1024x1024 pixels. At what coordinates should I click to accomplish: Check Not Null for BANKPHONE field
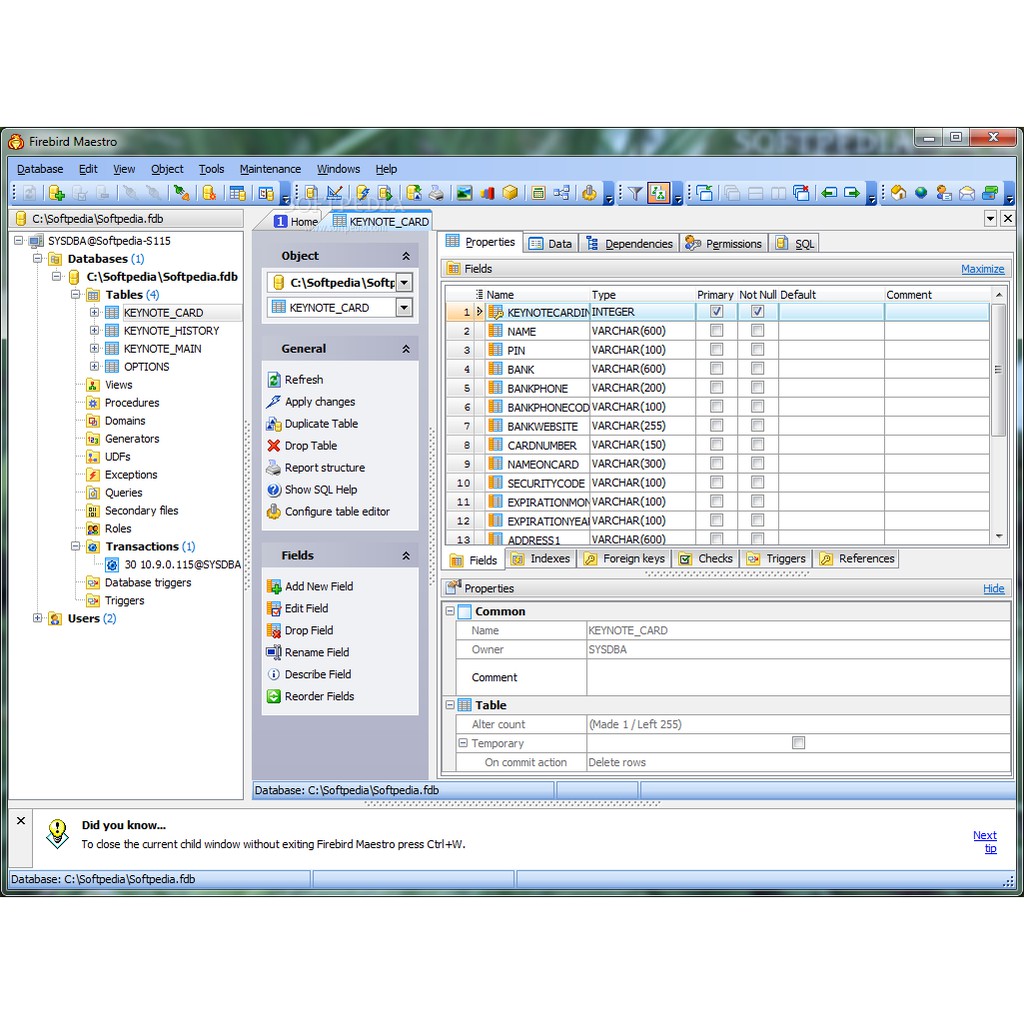(x=758, y=388)
